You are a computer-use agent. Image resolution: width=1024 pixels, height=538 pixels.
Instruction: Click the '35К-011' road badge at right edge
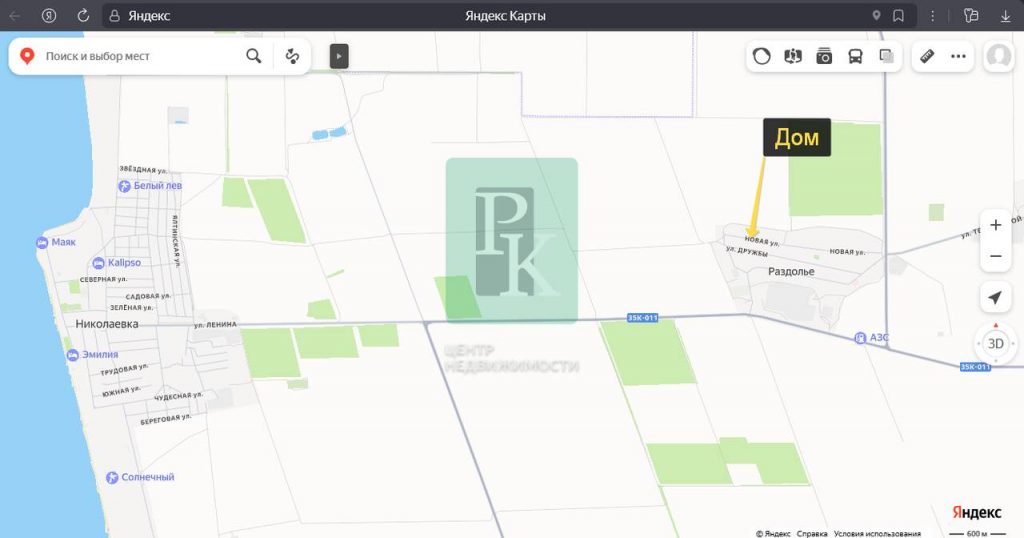click(975, 367)
